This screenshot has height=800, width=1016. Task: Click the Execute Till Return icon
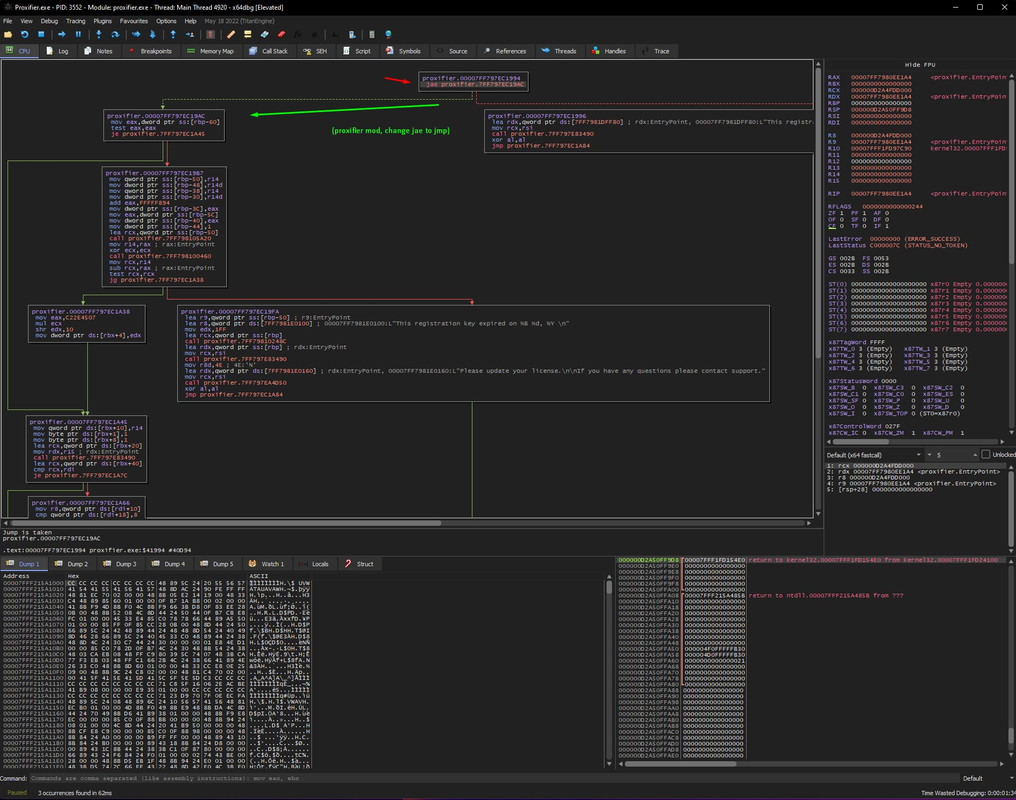click(173, 34)
